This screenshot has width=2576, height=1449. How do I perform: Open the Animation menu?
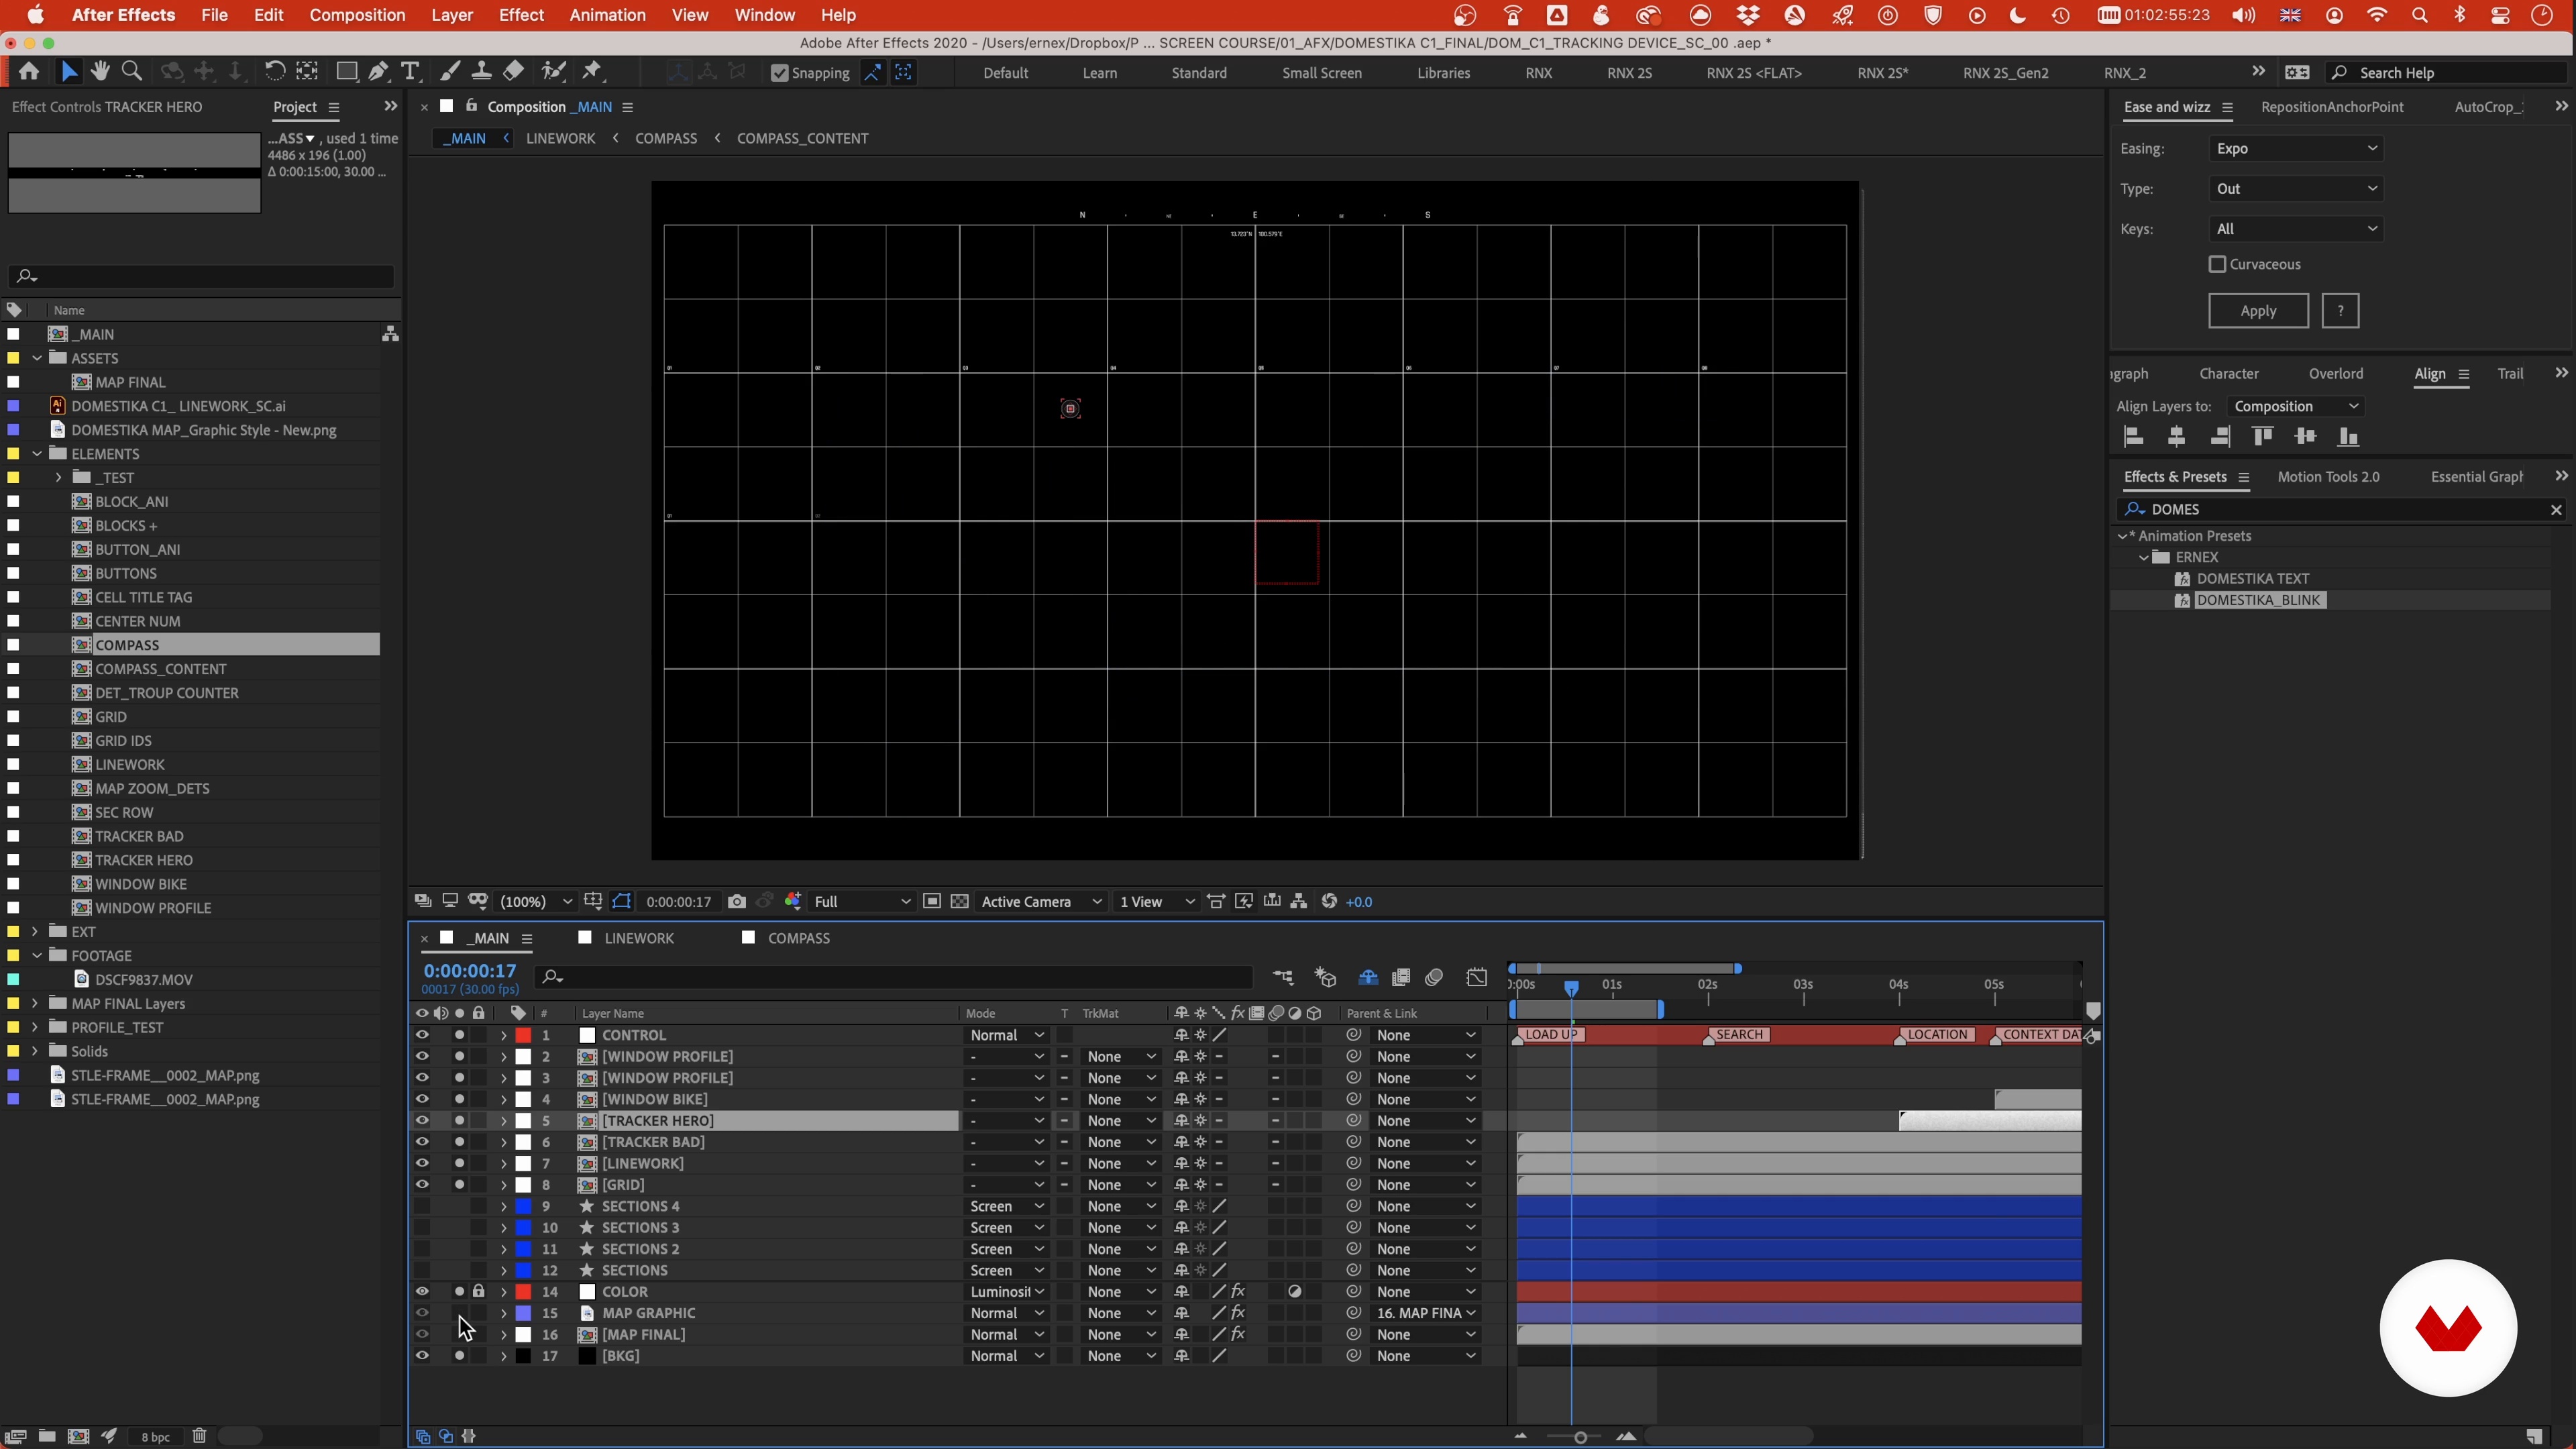607,15
